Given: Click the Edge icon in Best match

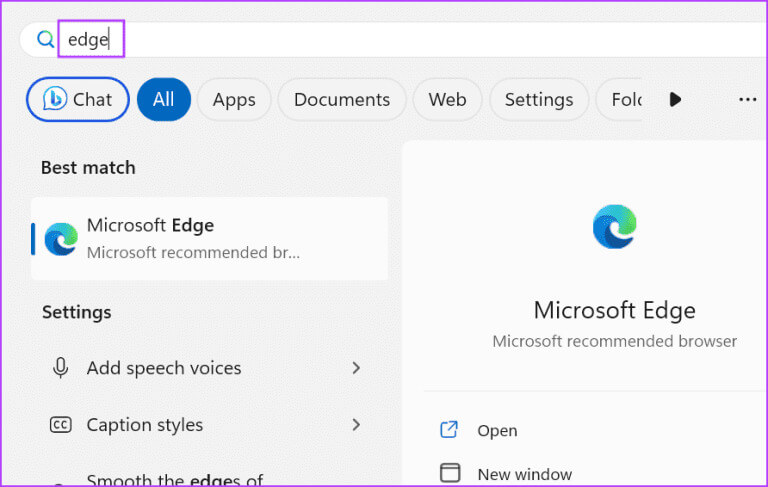Looking at the screenshot, I should (x=61, y=239).
